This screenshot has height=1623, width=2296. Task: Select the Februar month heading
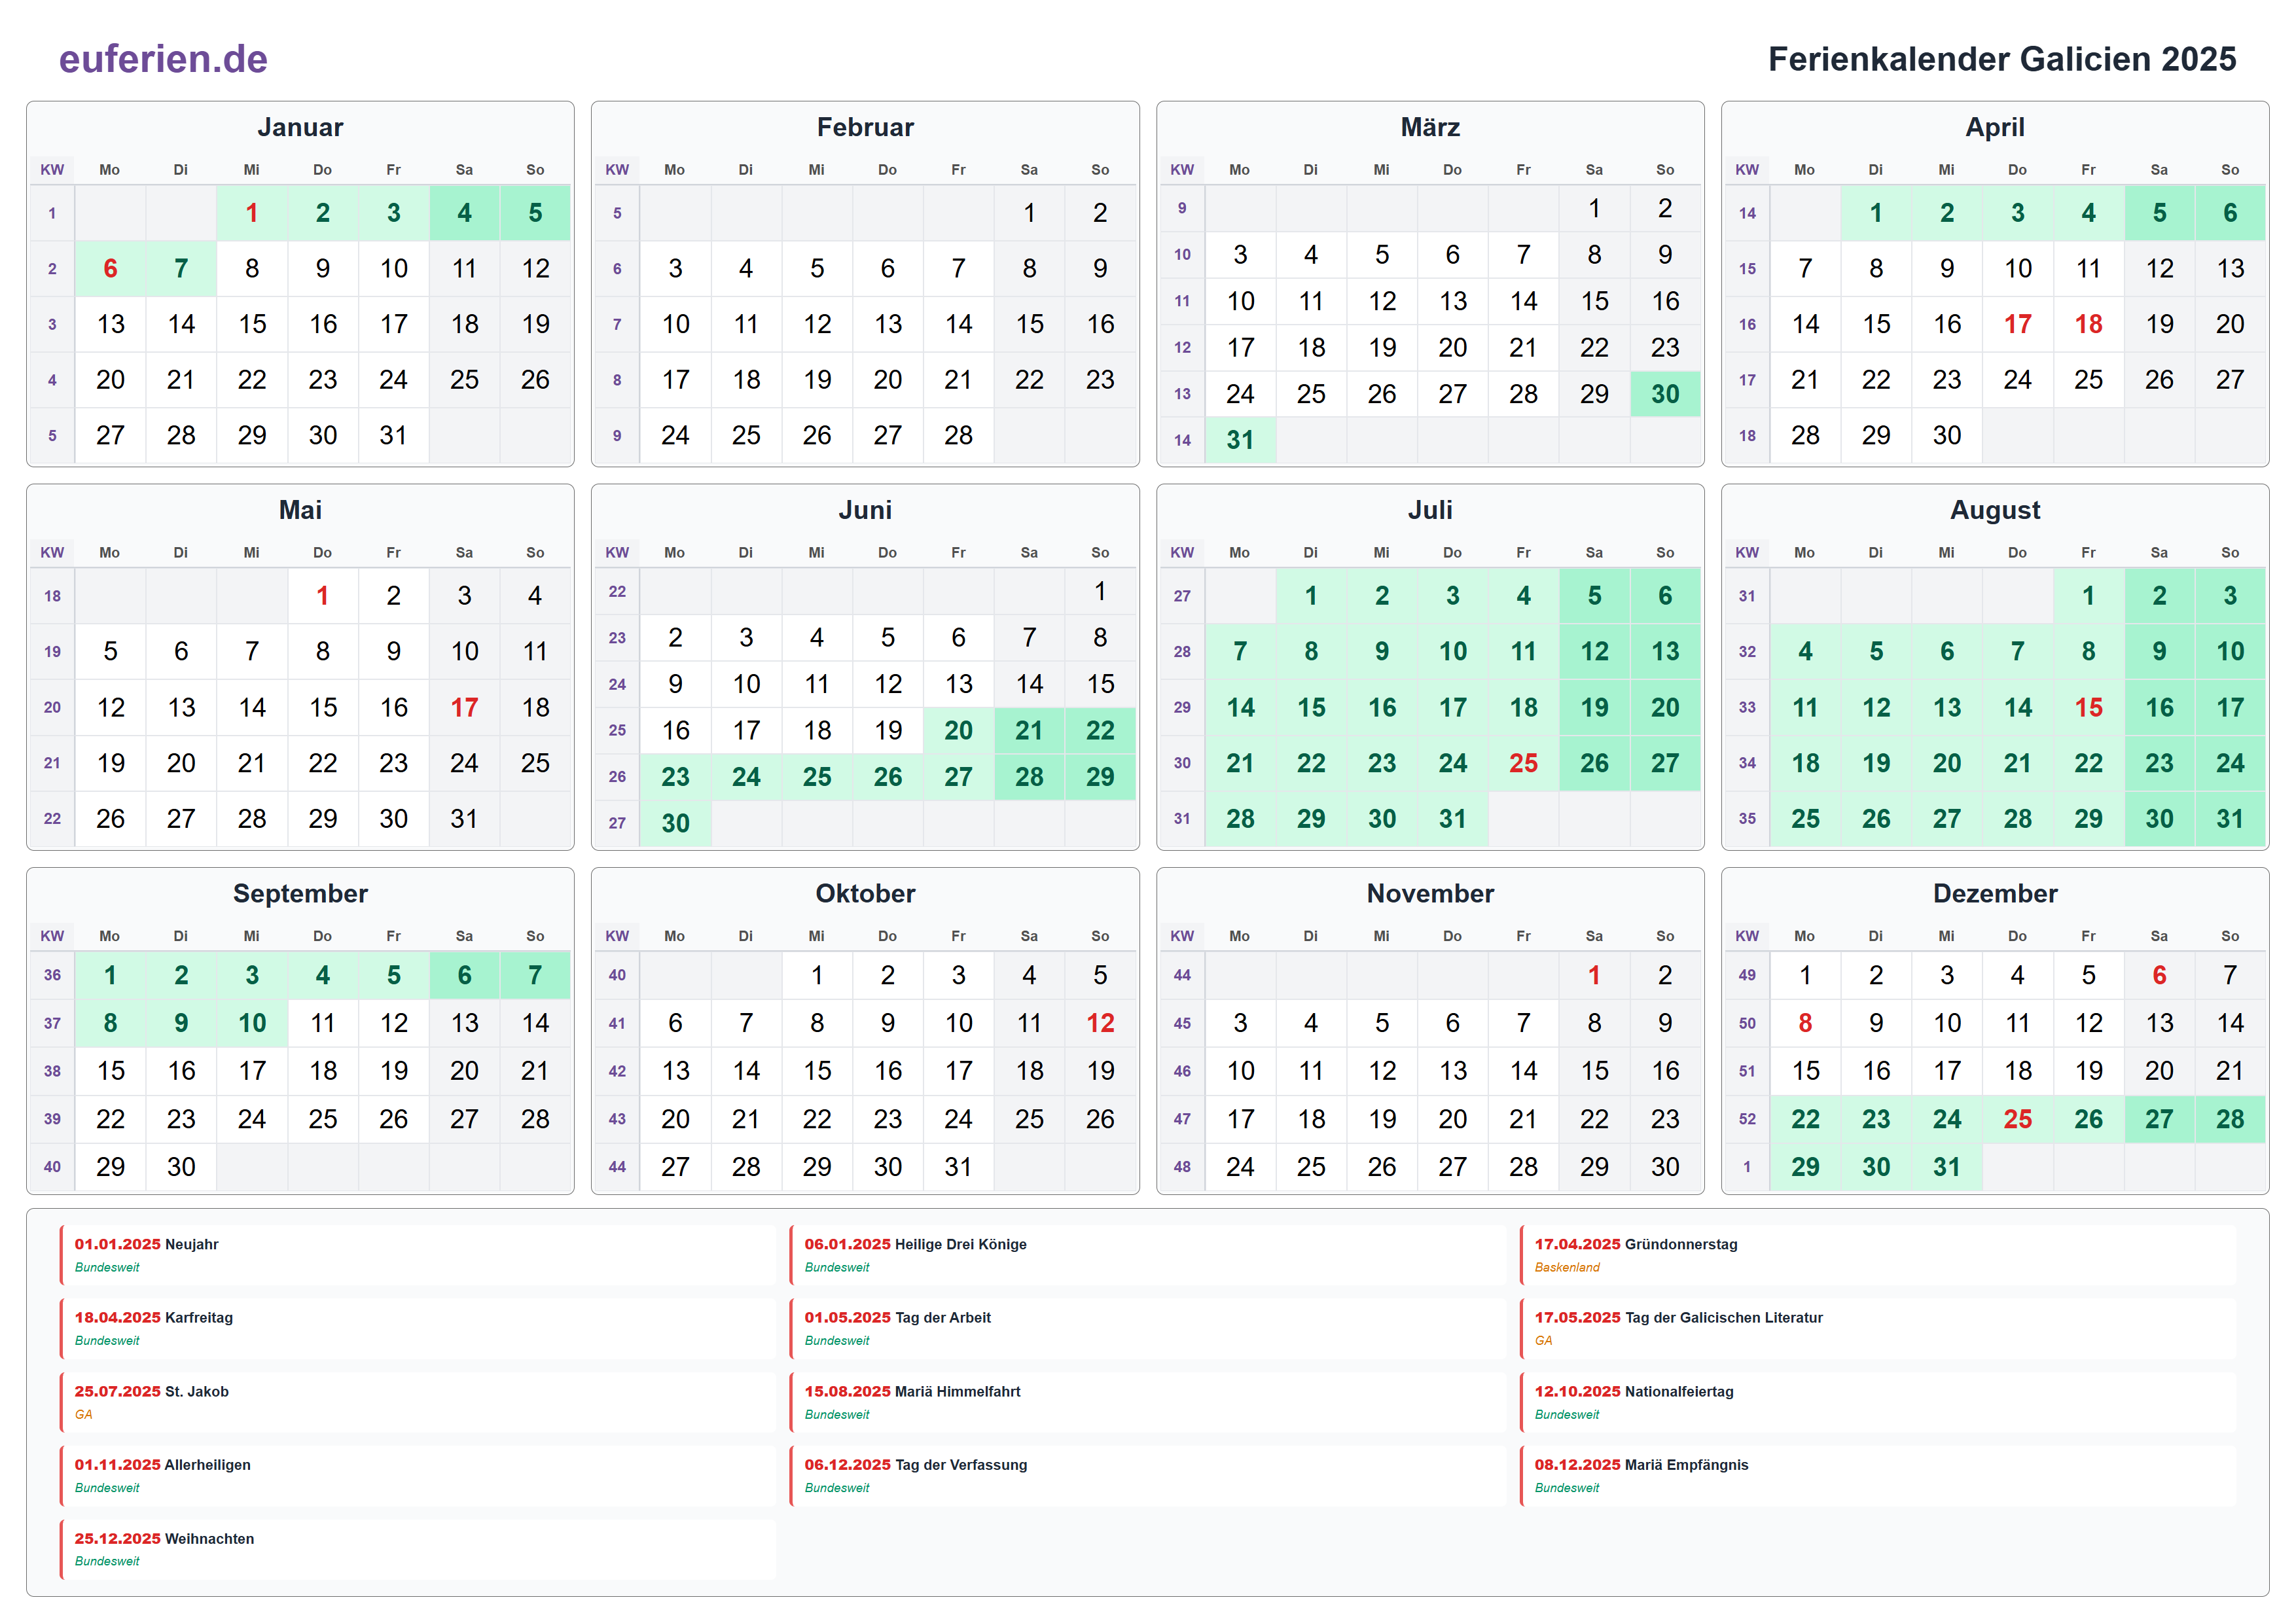pos(865,127)
